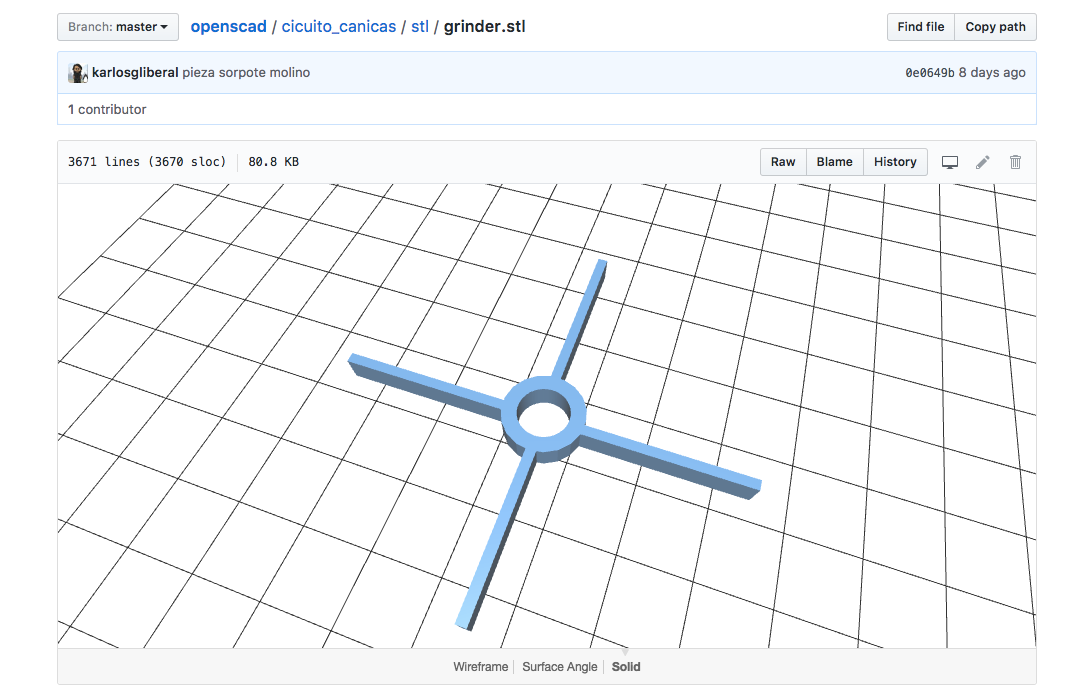This screenshot has height=693, width=1079.
Task: Switch the viewer to Wireframe mode
Action: (480, 667)
